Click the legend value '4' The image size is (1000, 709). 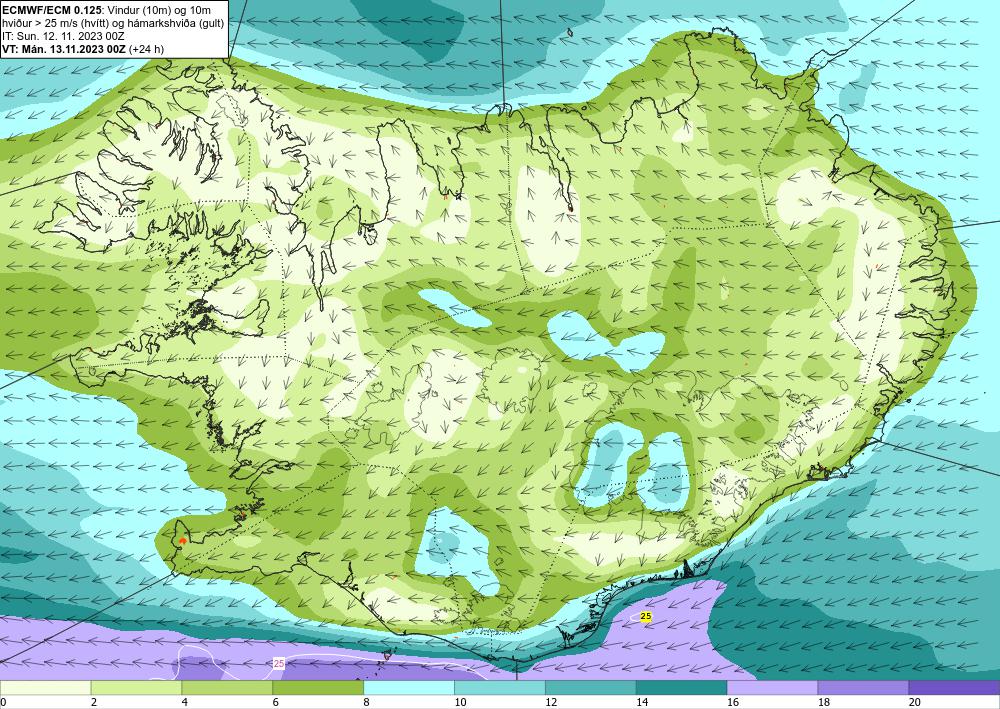(x=185, y=702)
